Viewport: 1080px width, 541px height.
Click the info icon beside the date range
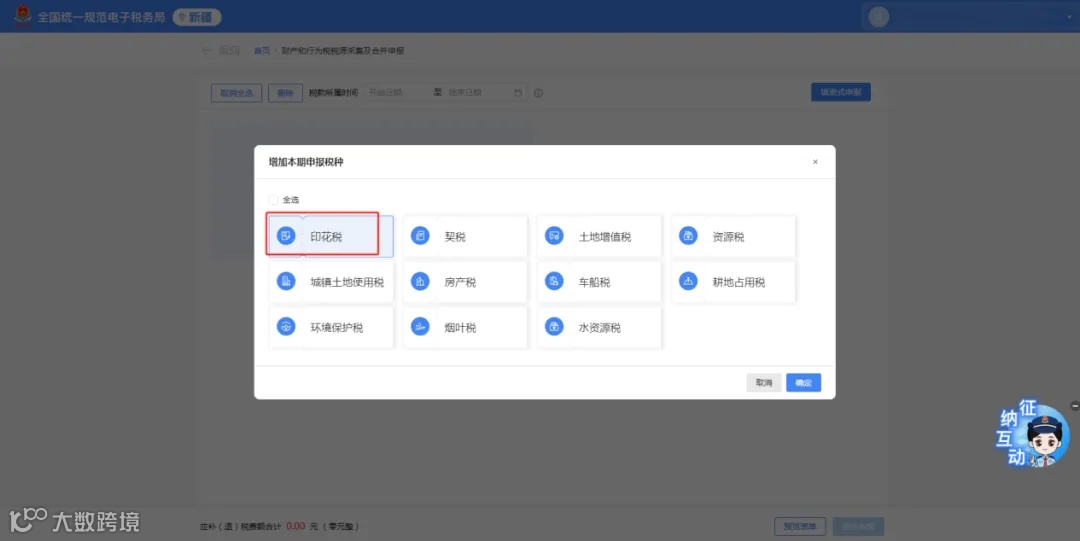[539, 93]
